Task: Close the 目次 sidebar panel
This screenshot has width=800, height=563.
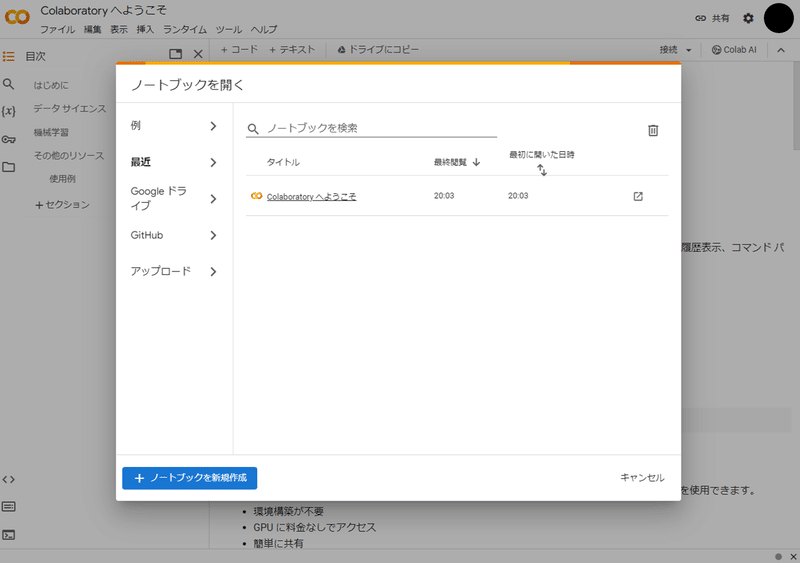Action: click(198, 54)
